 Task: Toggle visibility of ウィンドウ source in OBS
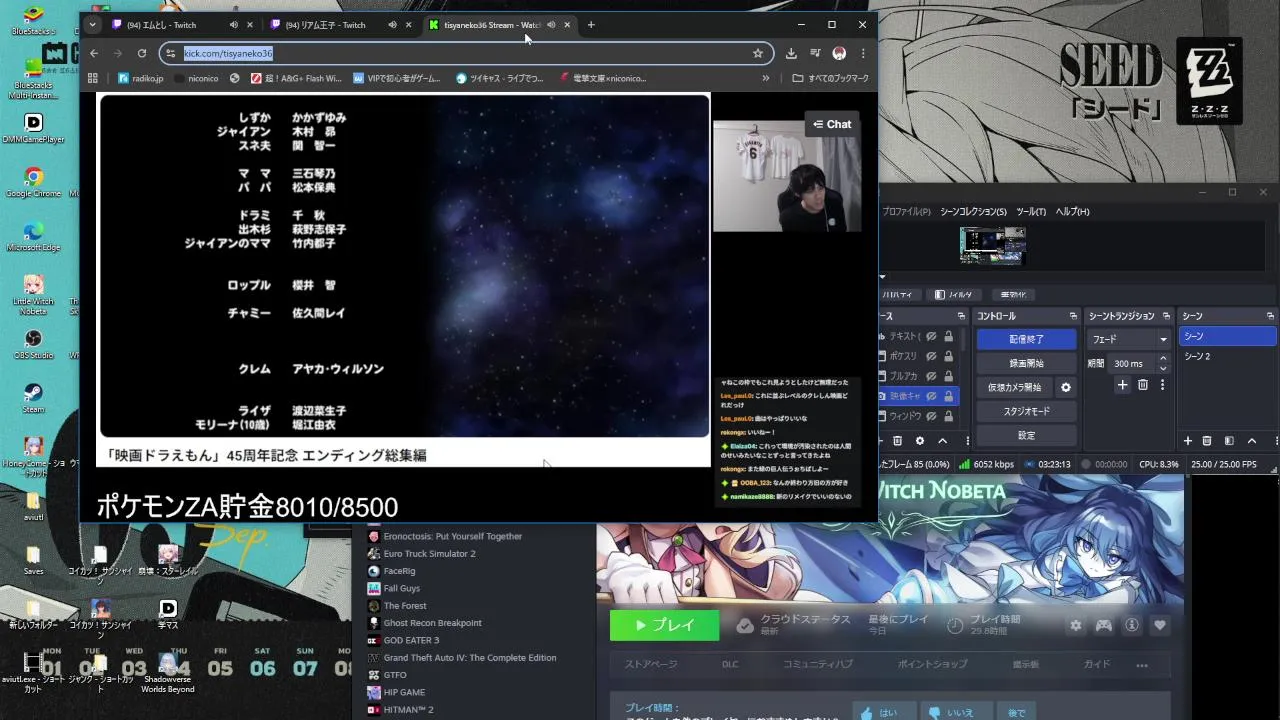click(931, 416)
